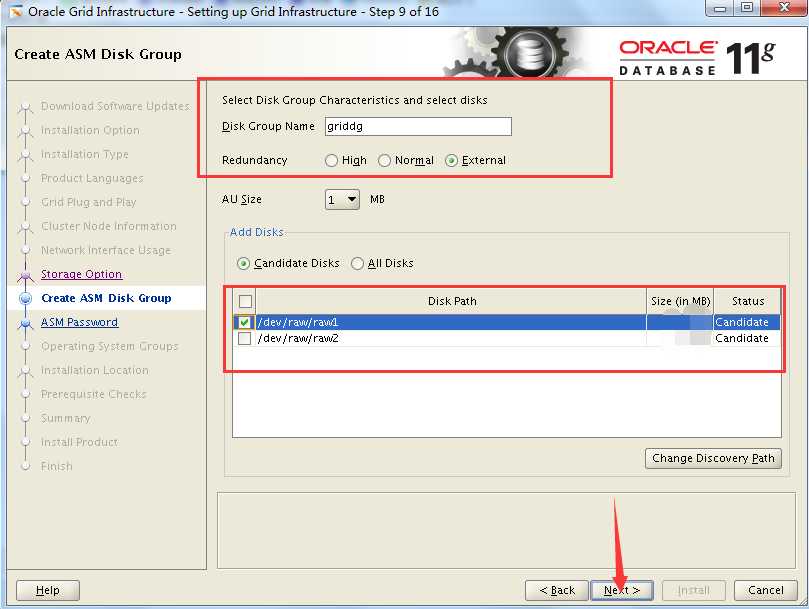Open the Storage Option step link

82,274
